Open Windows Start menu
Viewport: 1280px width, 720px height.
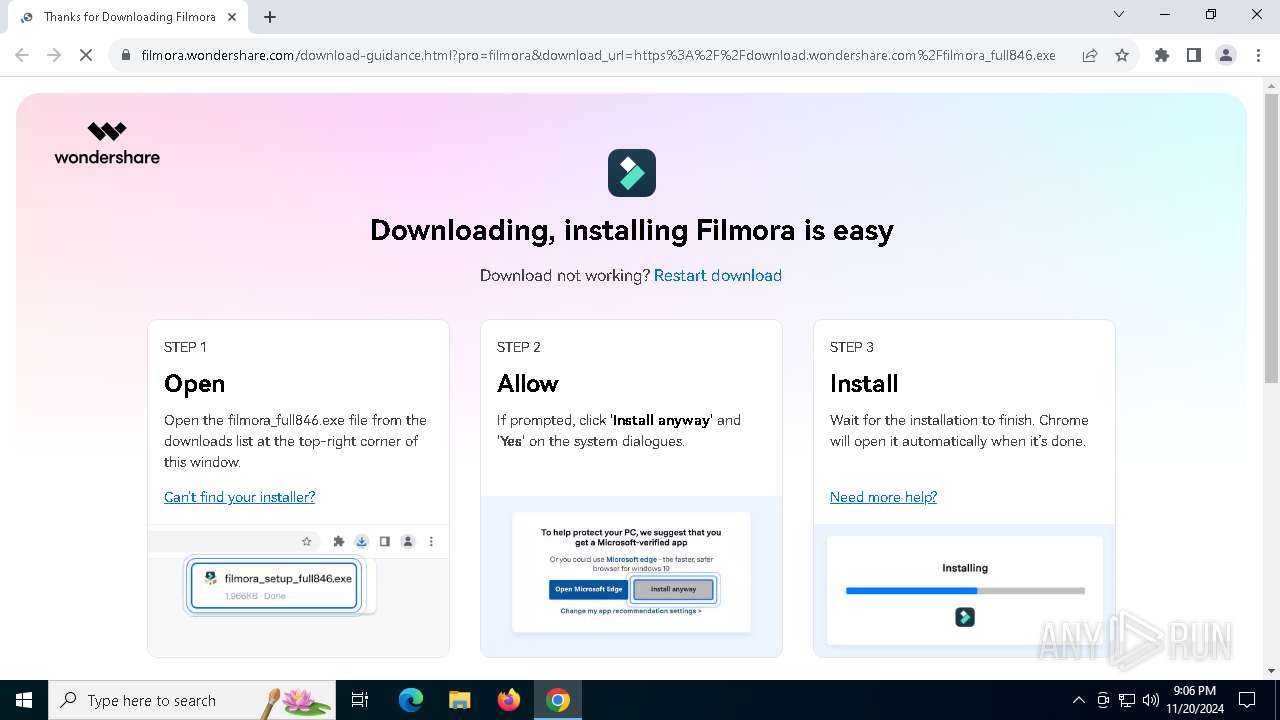tap(24, 700)
